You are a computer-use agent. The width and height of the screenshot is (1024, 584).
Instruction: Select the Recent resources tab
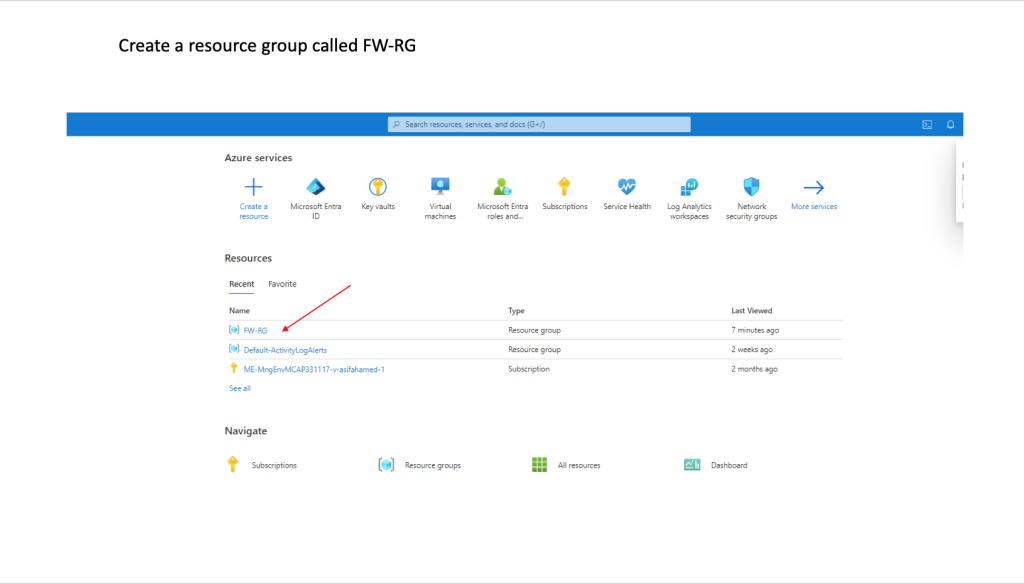[x=241, y=284]
